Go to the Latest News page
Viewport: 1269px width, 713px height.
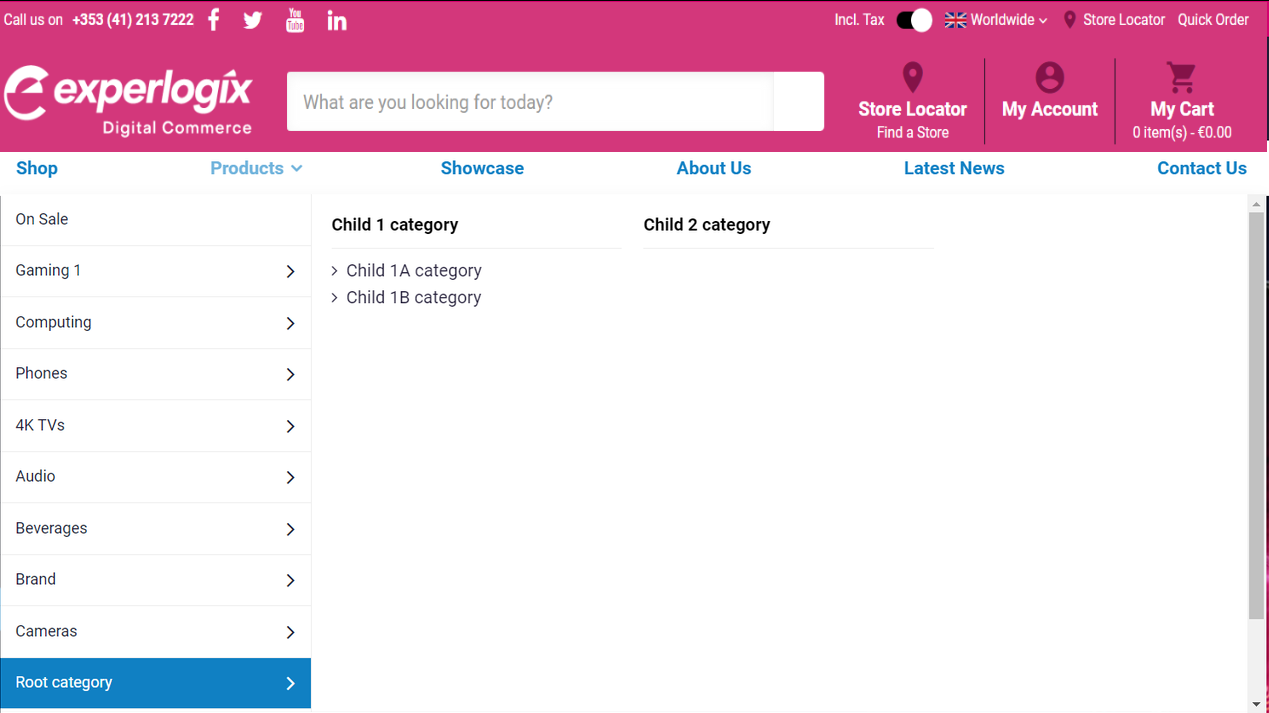(953, 168)
